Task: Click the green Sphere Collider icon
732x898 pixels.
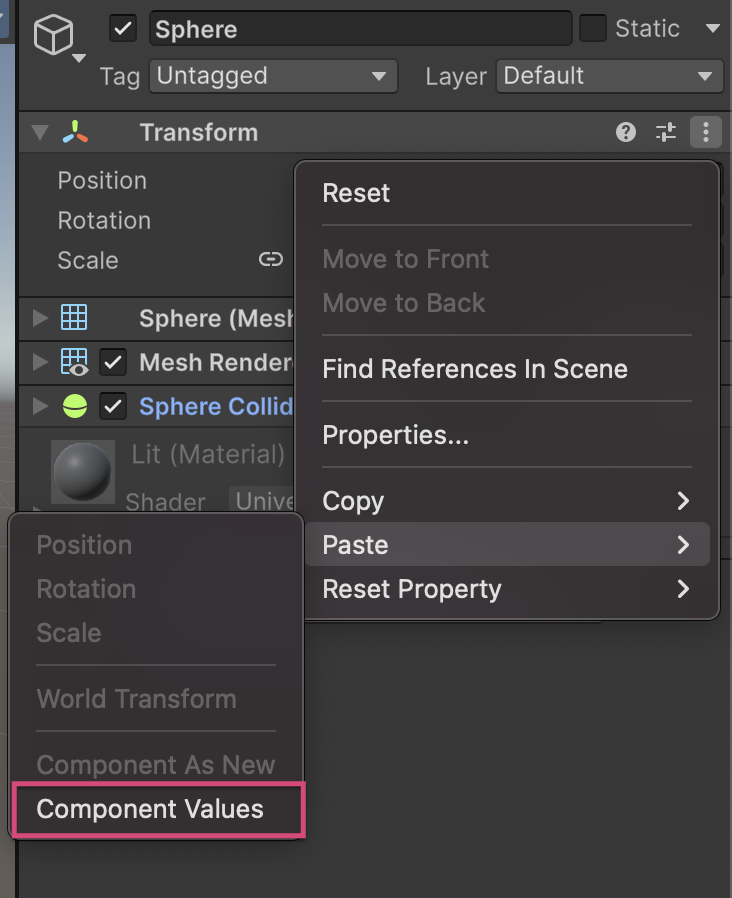Action: pos(74,406)
